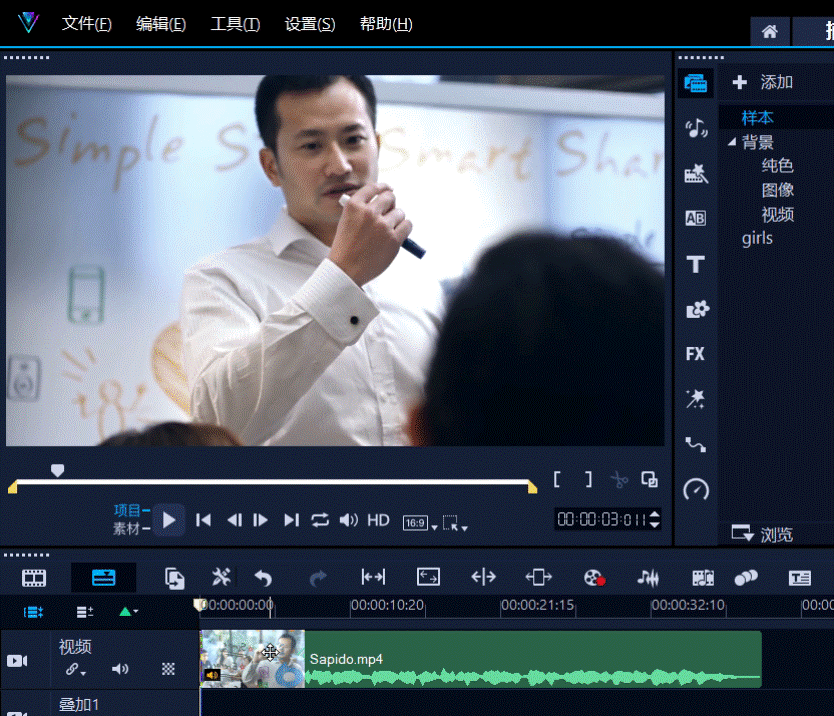Collapse the 背景 tree node
This screenshot has width=834, height=716.
(732, 142)
